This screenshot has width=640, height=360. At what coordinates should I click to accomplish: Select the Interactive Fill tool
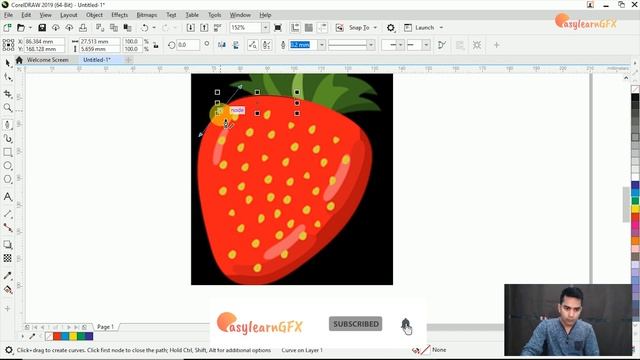tap(7, 290)
